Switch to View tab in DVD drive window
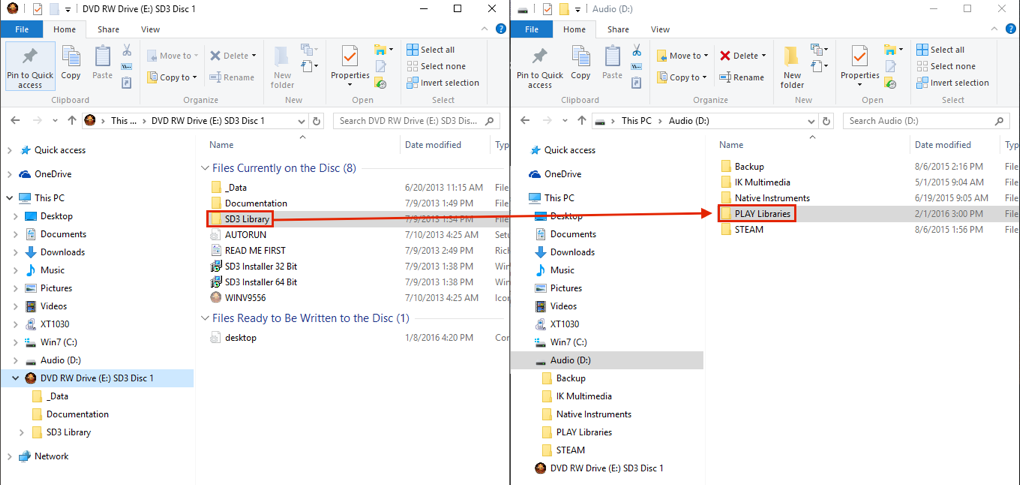This screenshot has height=485, width=1020. (150, 30)
